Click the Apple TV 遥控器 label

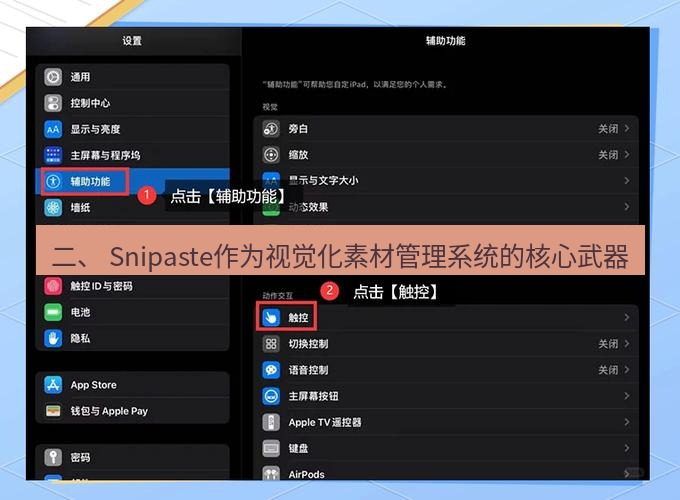325,422
